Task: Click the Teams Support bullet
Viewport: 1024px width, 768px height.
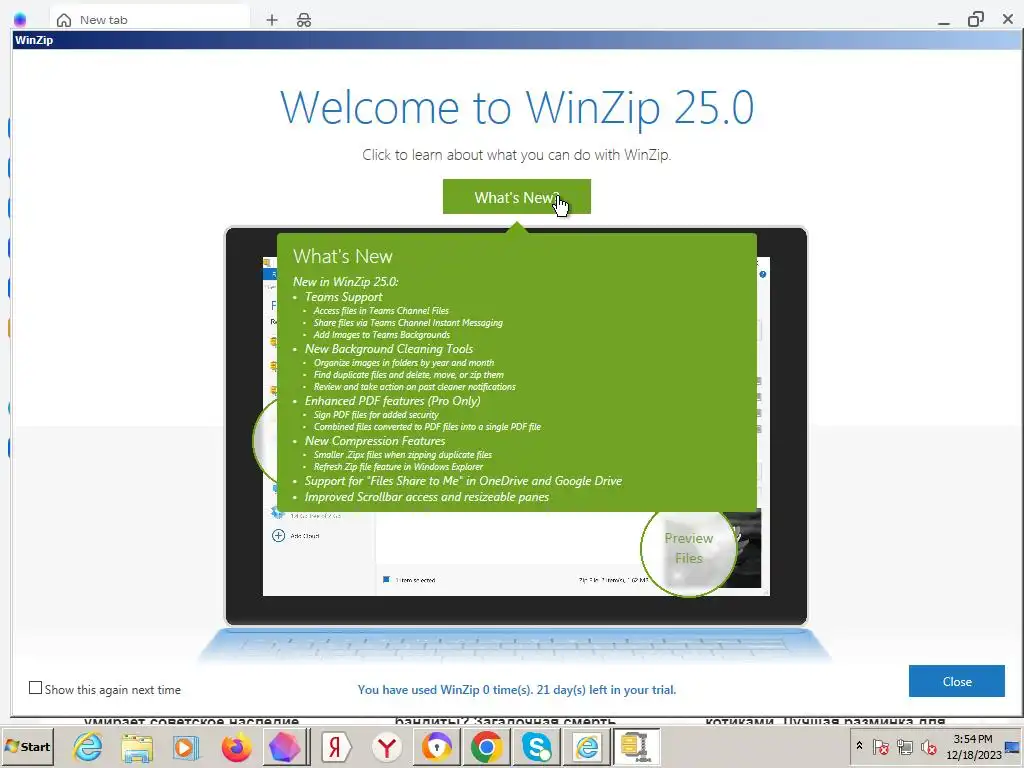Action: (344, 296)
